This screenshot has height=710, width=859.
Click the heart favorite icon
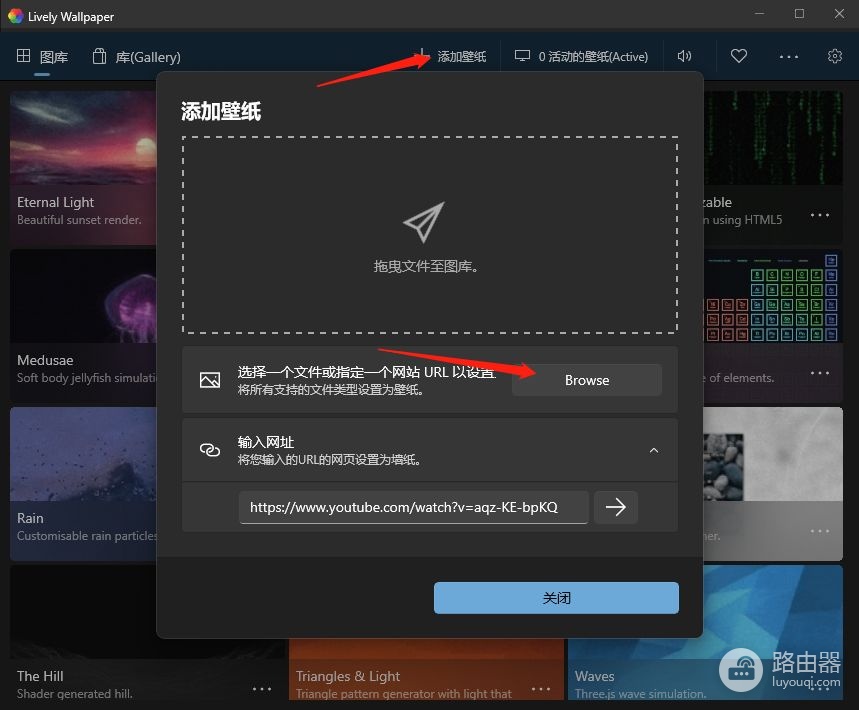[x=738, y=56]
